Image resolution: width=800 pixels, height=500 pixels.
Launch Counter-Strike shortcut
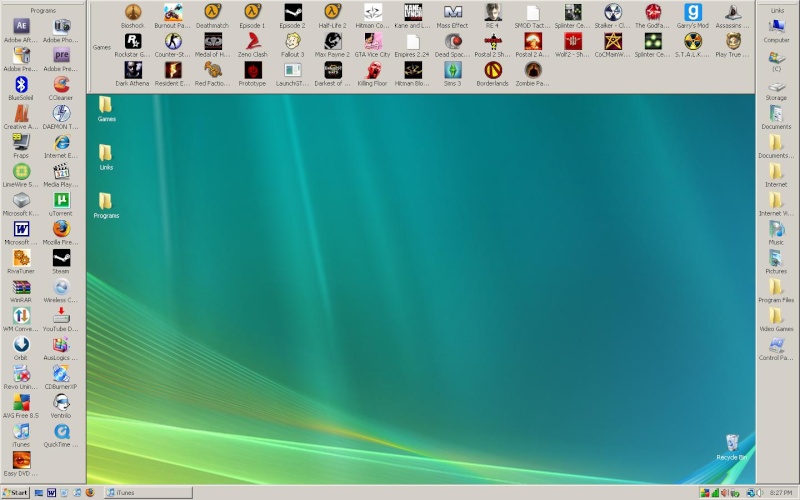click(x=172, y=44)
